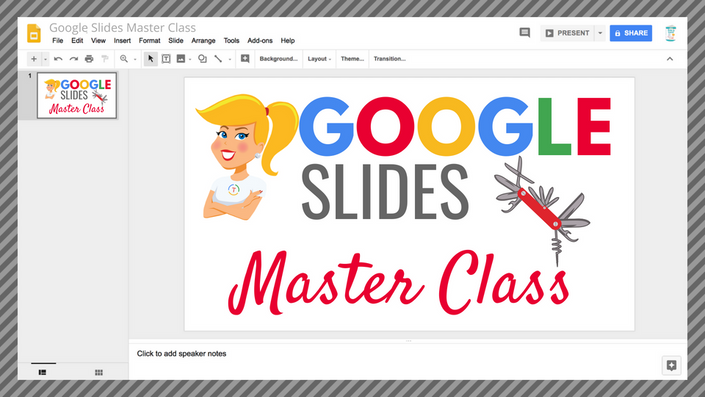
Task: Click the zoom magnifier icon
Action: [x=124, y=59]
